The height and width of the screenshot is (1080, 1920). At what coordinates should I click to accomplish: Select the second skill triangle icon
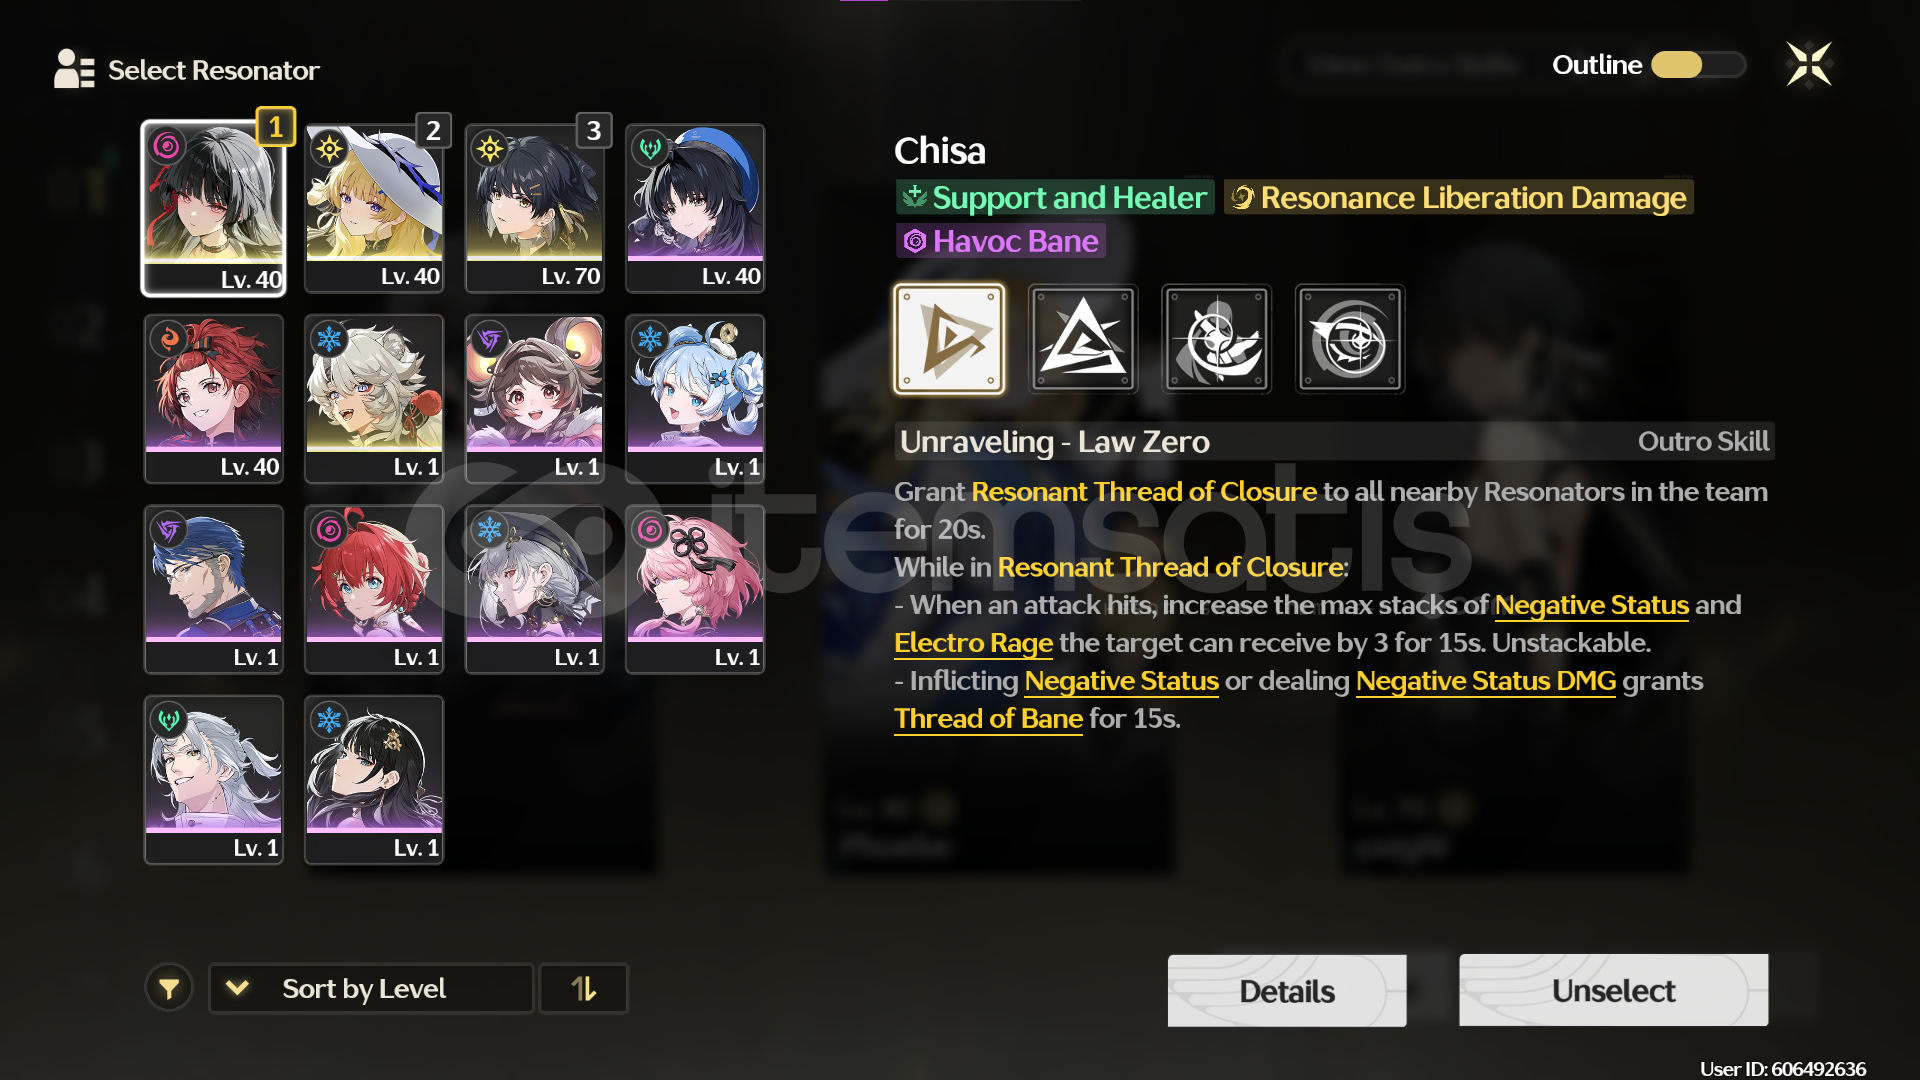click(x=1083, y=339)
